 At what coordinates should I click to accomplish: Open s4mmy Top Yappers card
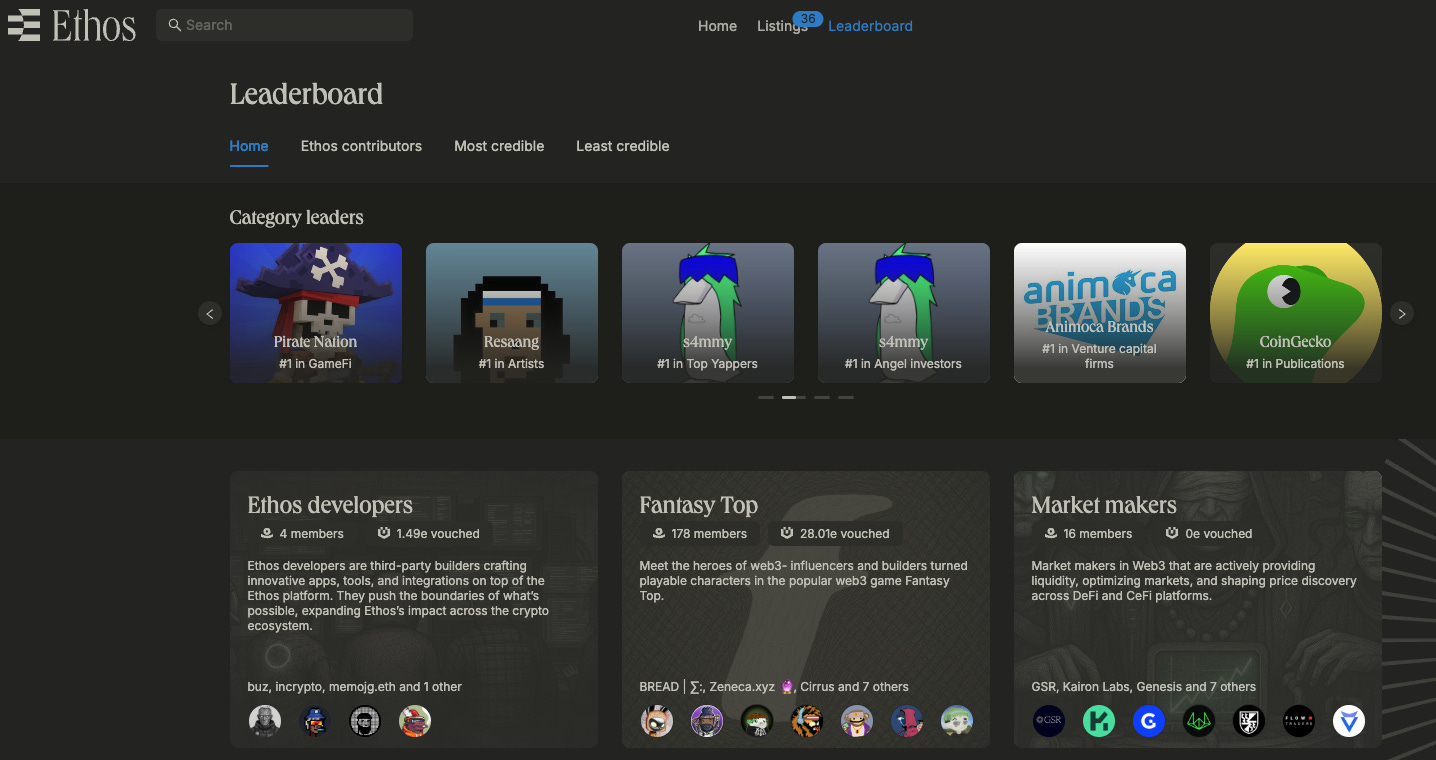click(708, 313)
